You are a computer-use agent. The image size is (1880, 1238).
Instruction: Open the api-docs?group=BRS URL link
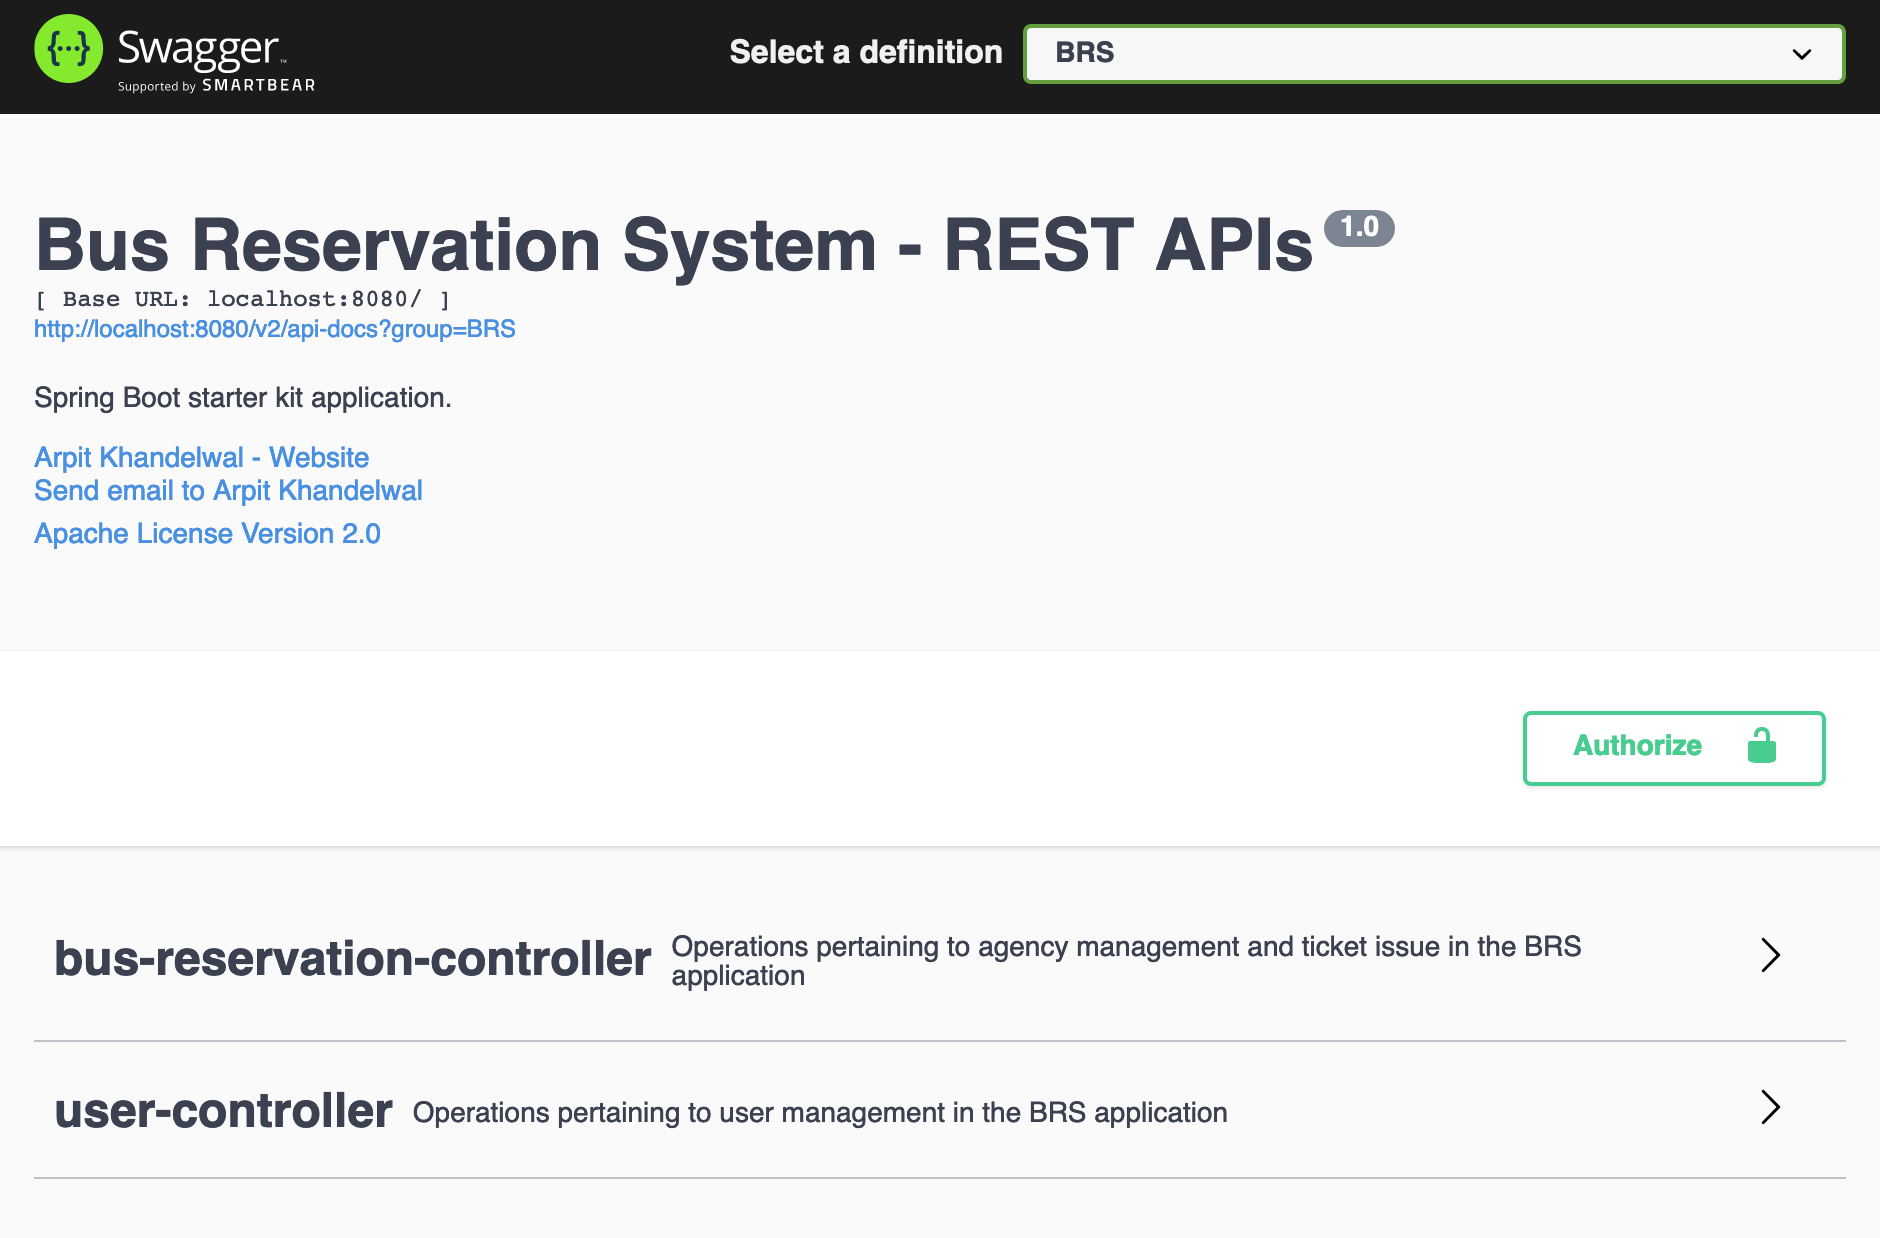275,329
